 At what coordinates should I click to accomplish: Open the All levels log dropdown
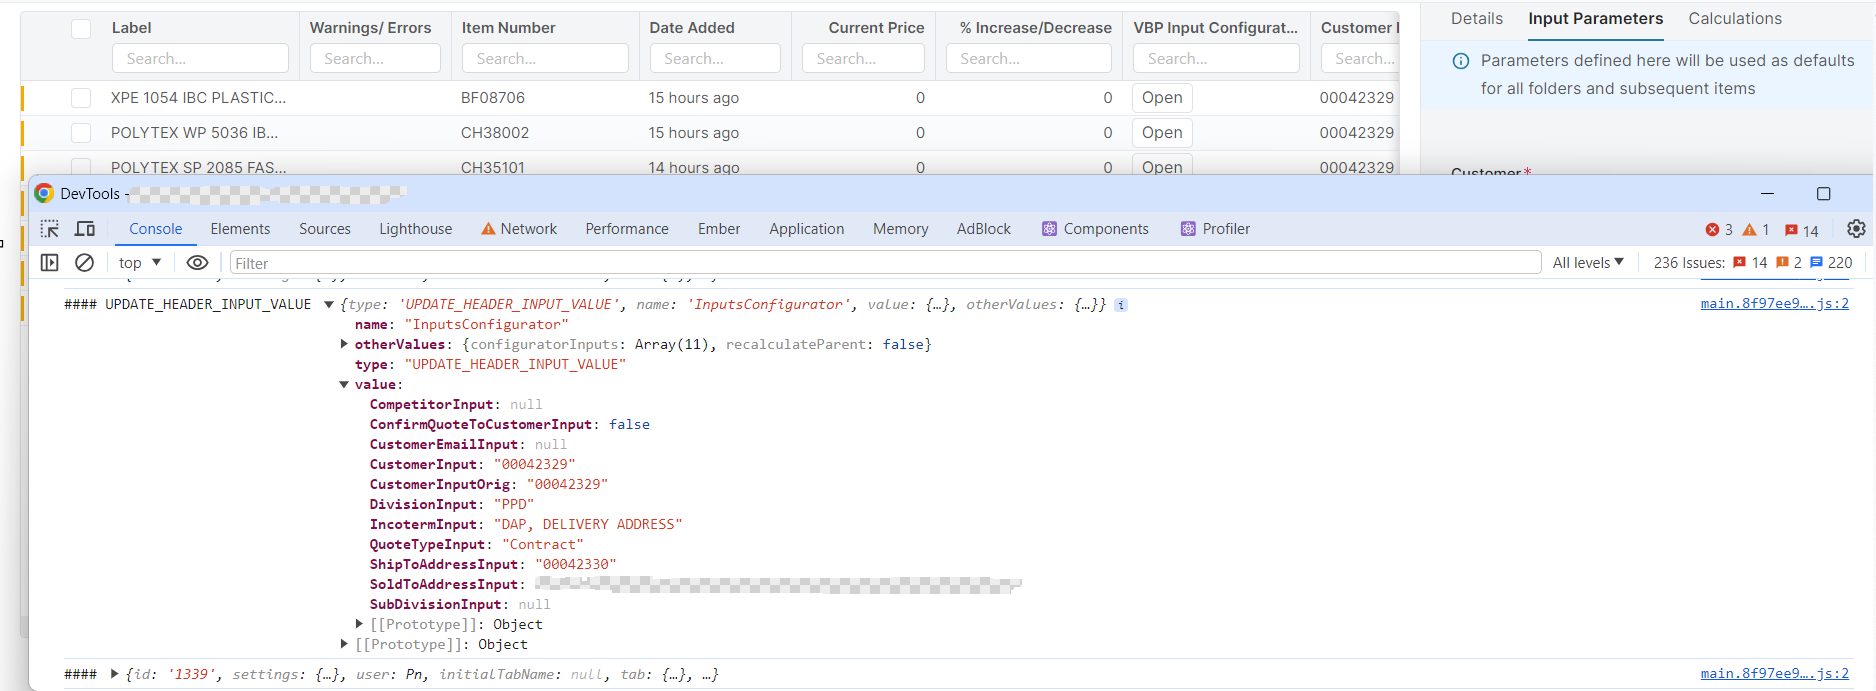[x=1588, y=263]
